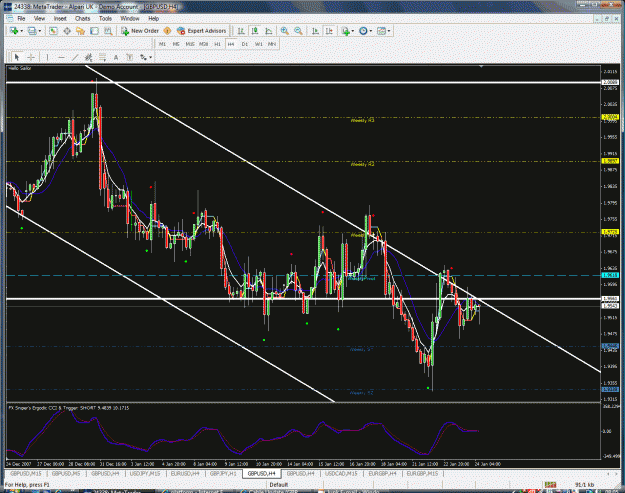Open the Data Window crosshair-circle icon

click(67, 31)
